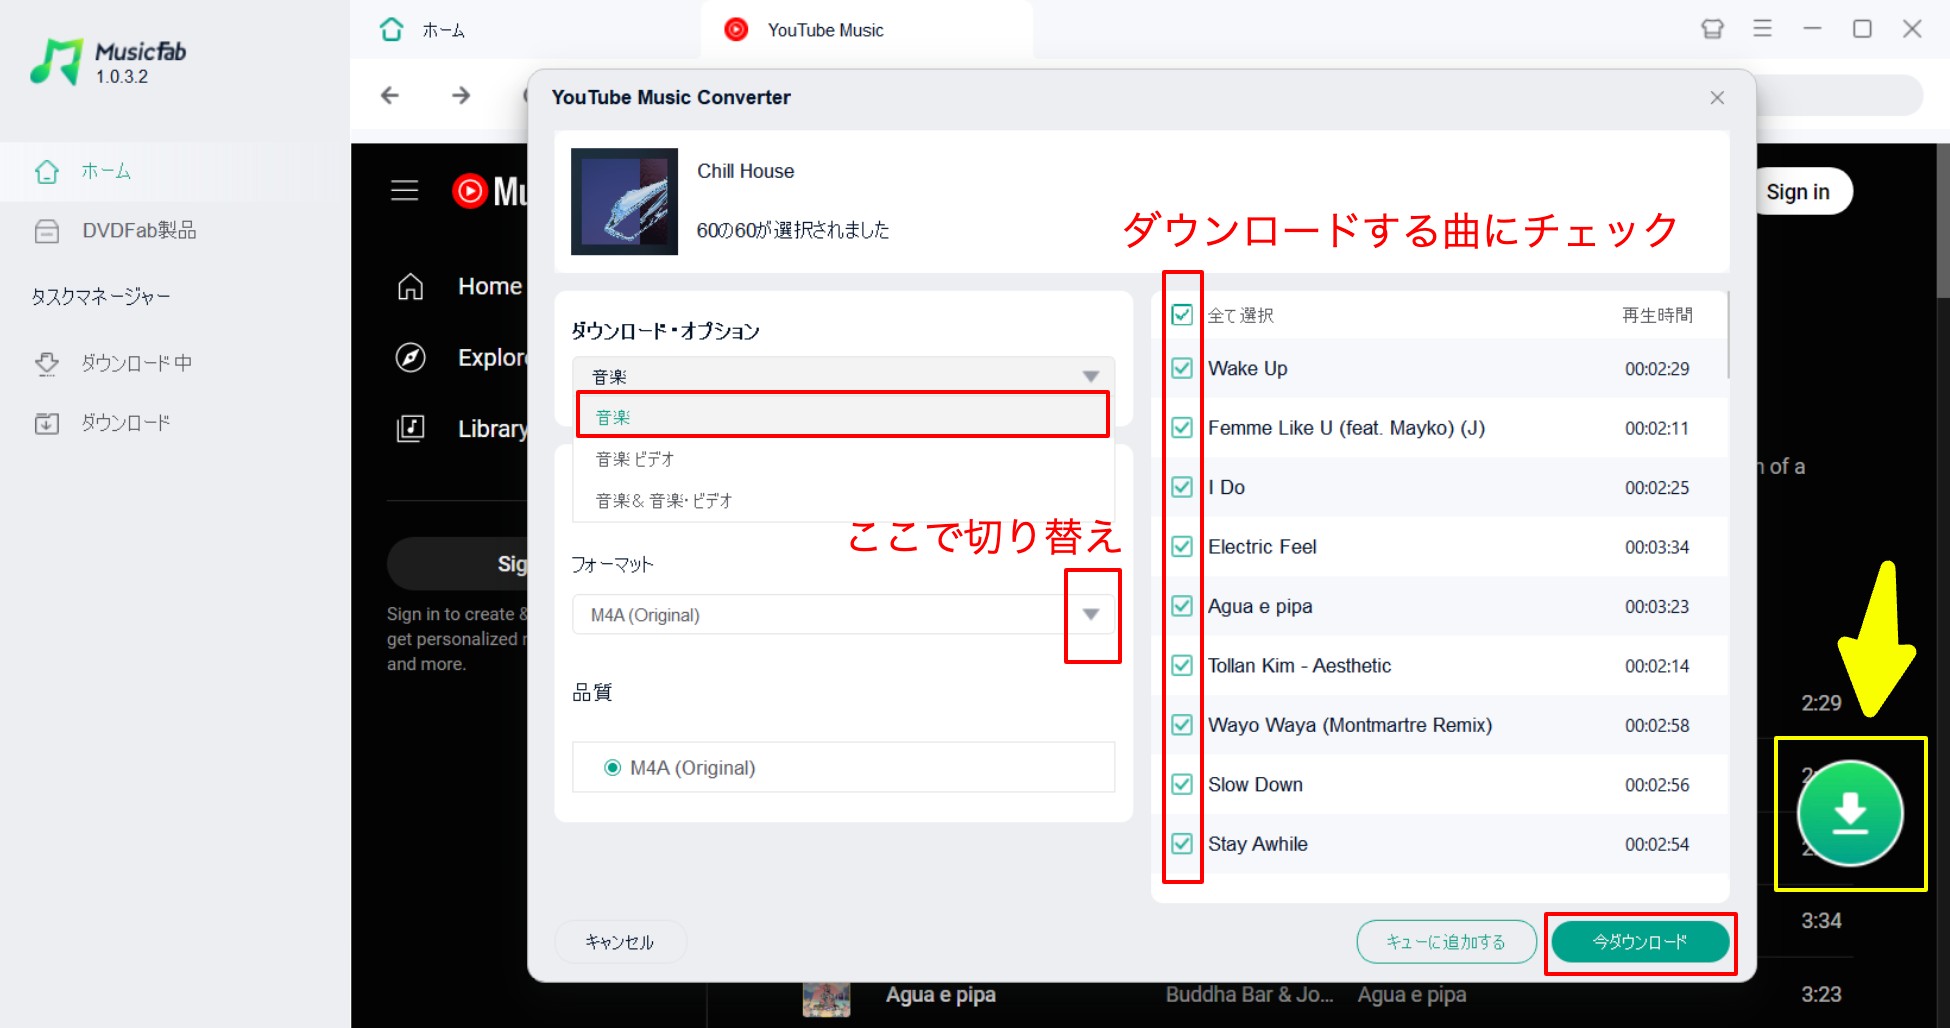Click the home icon in top tab bar
Screen dimensions: 1950x1028
pyautogui.click(x=392, y=30)
